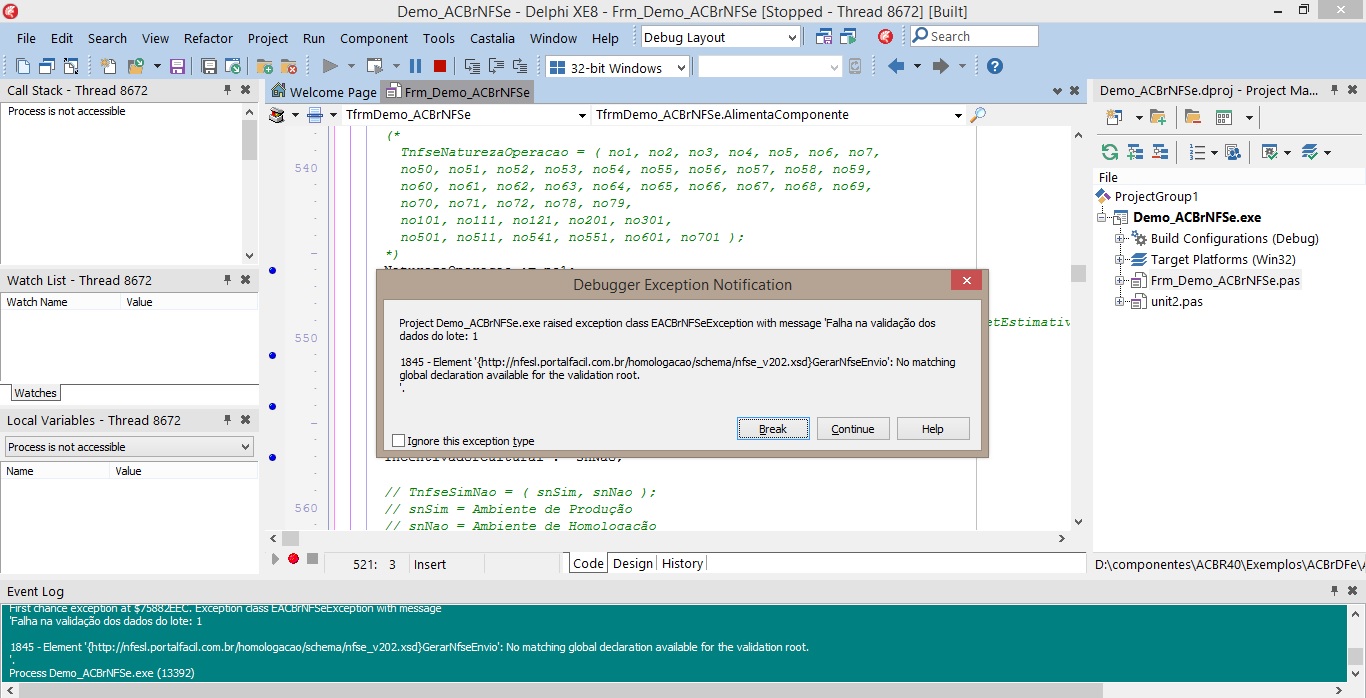The width and height of the screenshot is (1366, 698).
Task: Click the Continue button in the dialog
Action: [x=853, y=429]
